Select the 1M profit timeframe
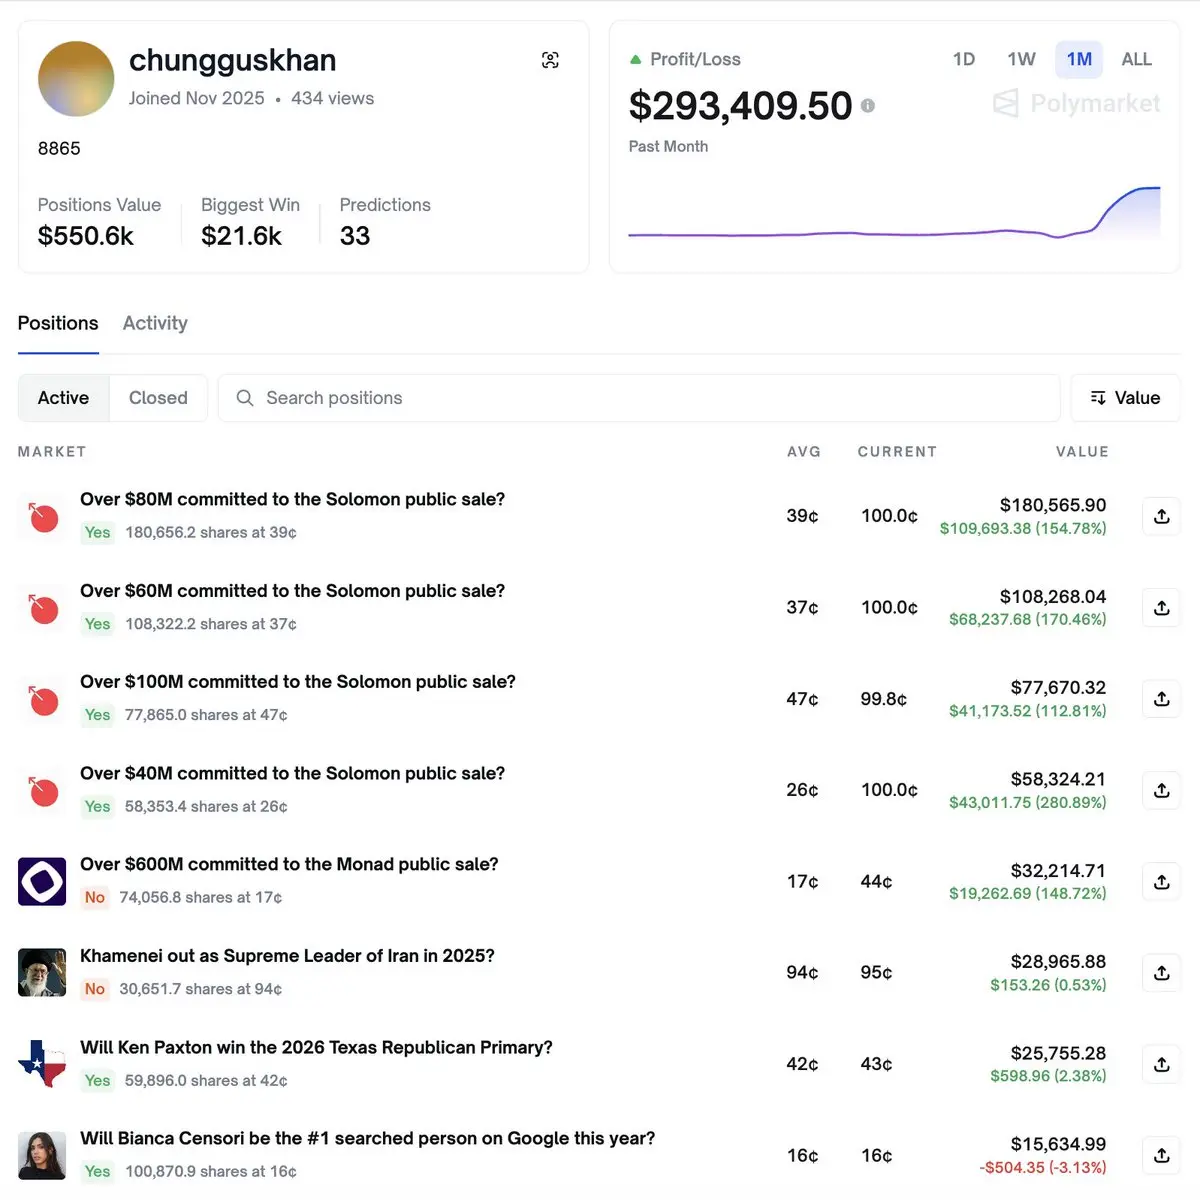 [1079, 59]
